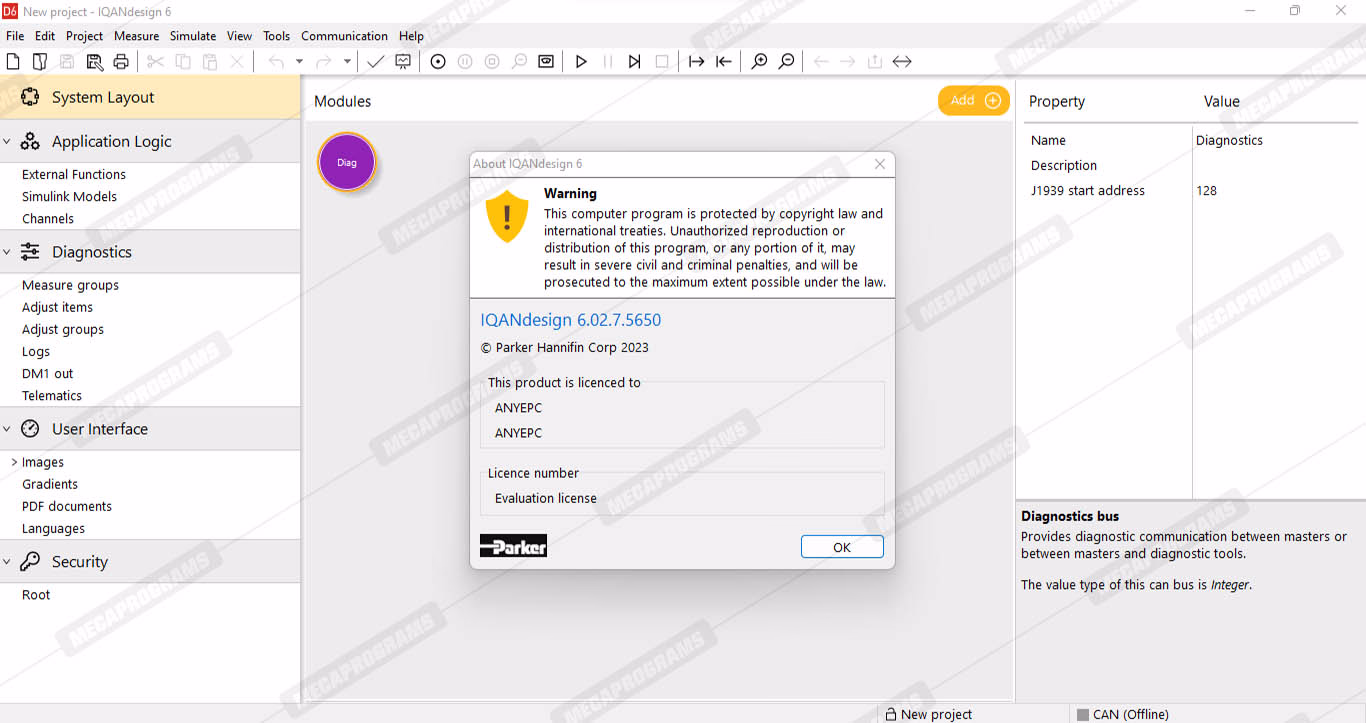Open the undo history dropdown arrow

pos(299,62)
